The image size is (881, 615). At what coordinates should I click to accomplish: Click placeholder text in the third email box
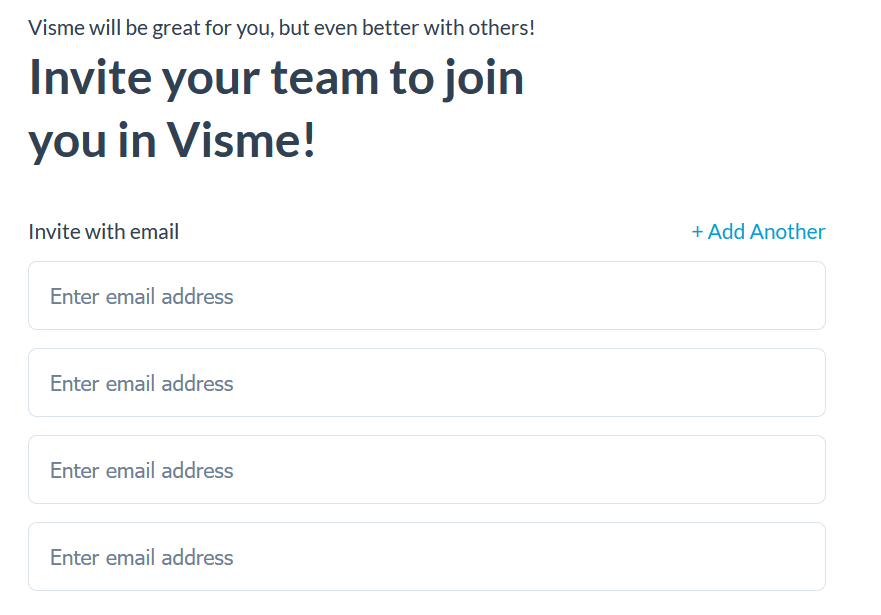pyautogui.click(x=142, y=470)
